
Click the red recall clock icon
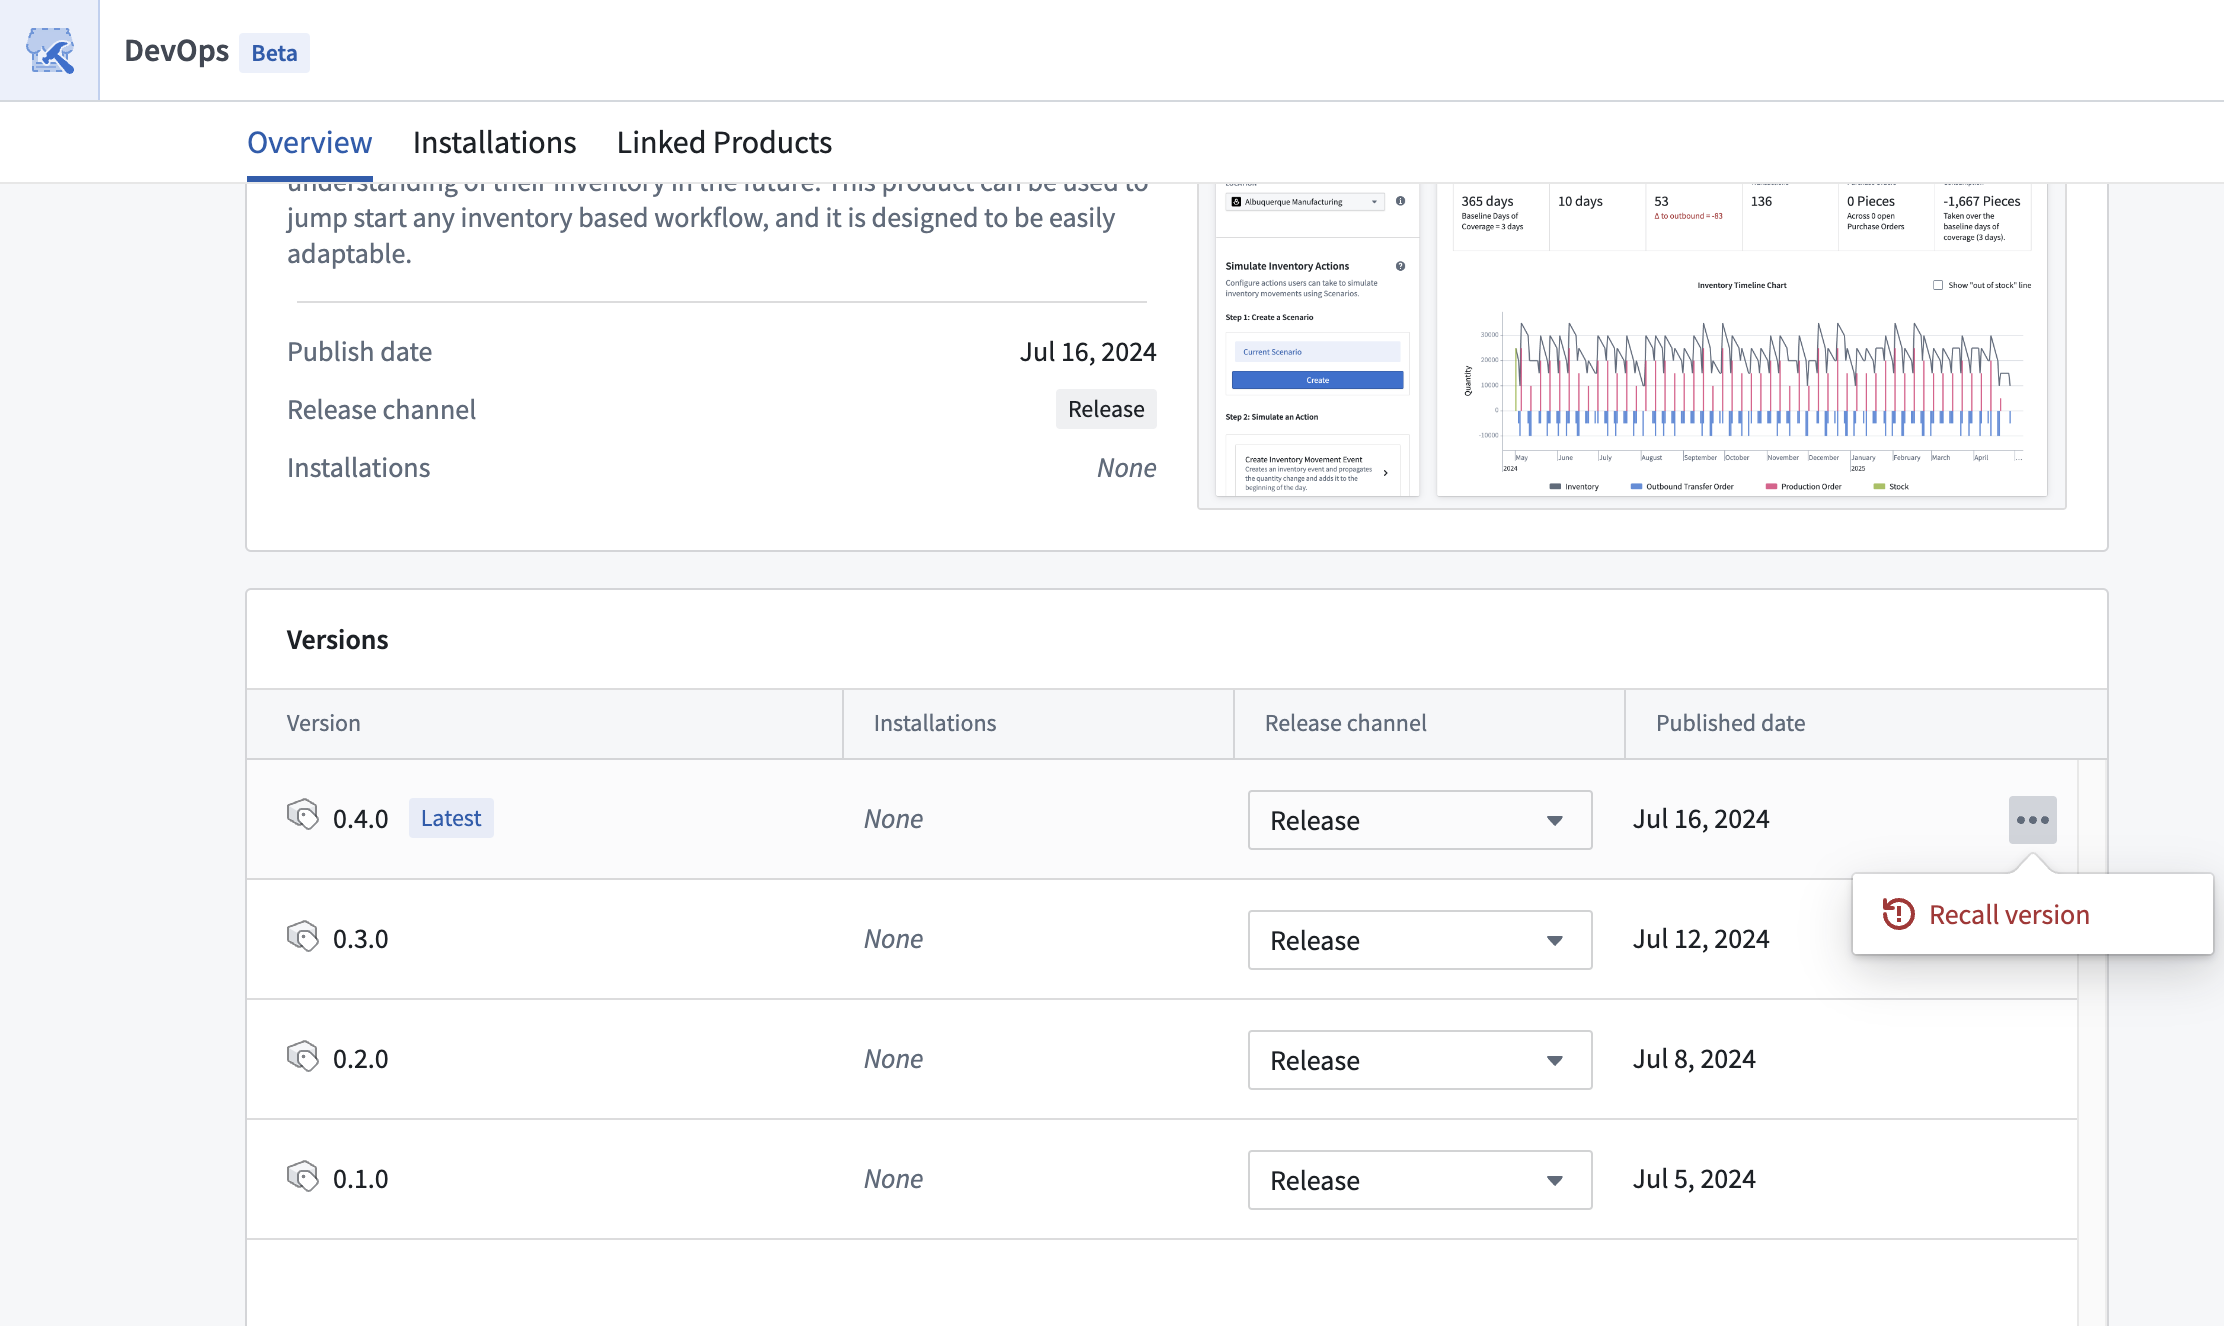click(x=1898, y=914)
